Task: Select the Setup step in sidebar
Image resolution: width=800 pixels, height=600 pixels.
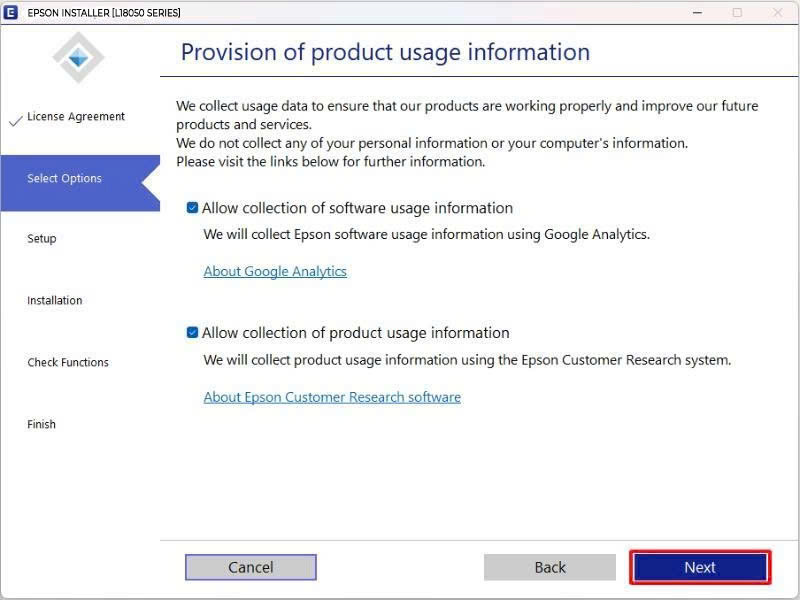Action: tap(42, 238)
